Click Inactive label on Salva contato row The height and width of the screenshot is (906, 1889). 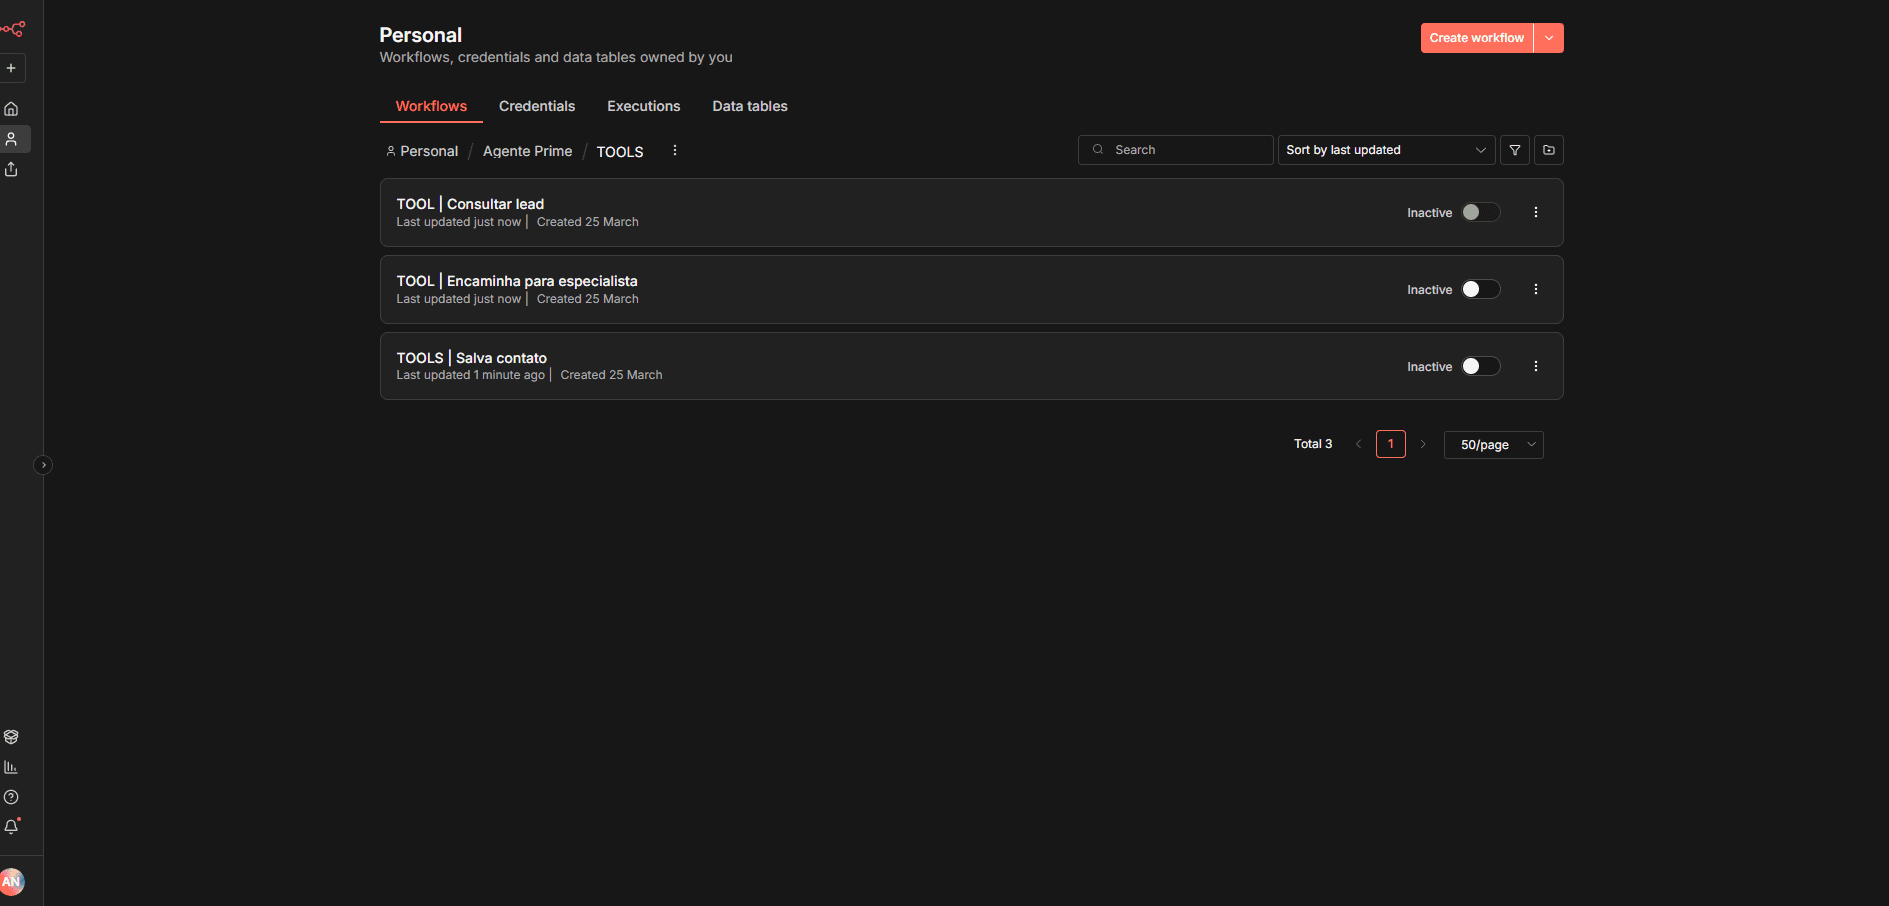(1430, 367)
